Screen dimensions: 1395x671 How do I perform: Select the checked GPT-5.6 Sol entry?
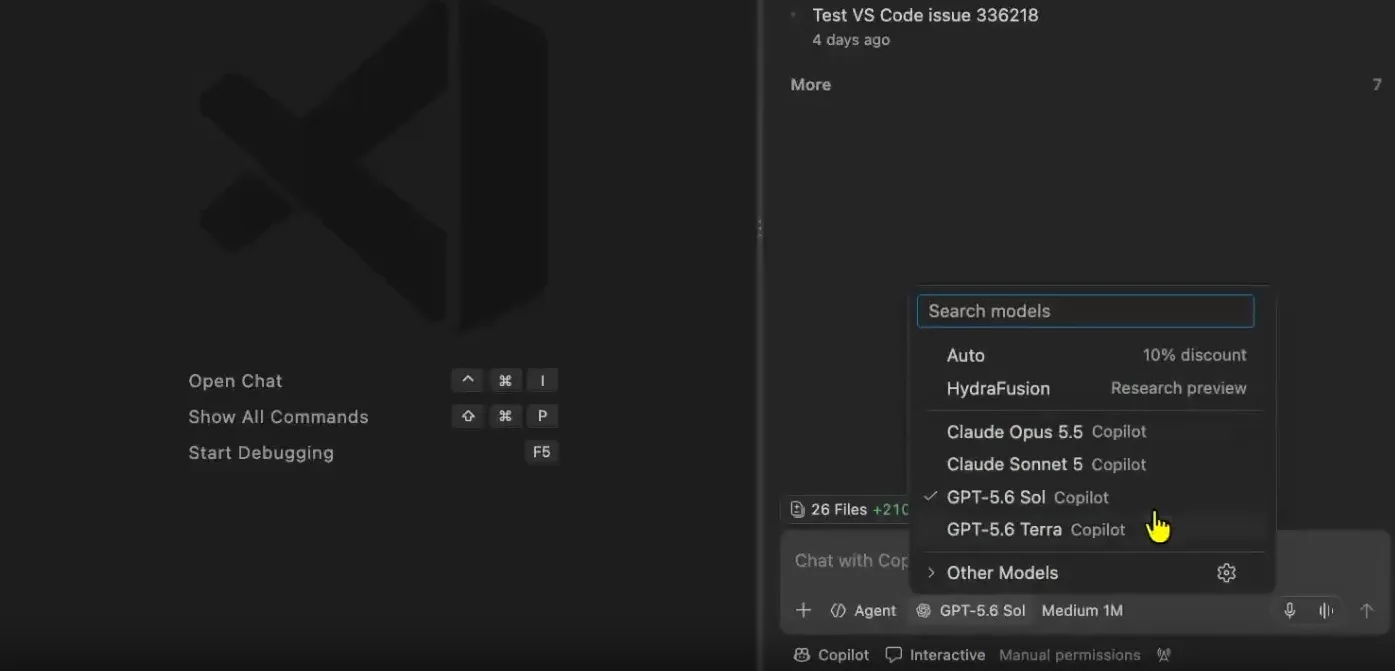tap(1091, 498)
